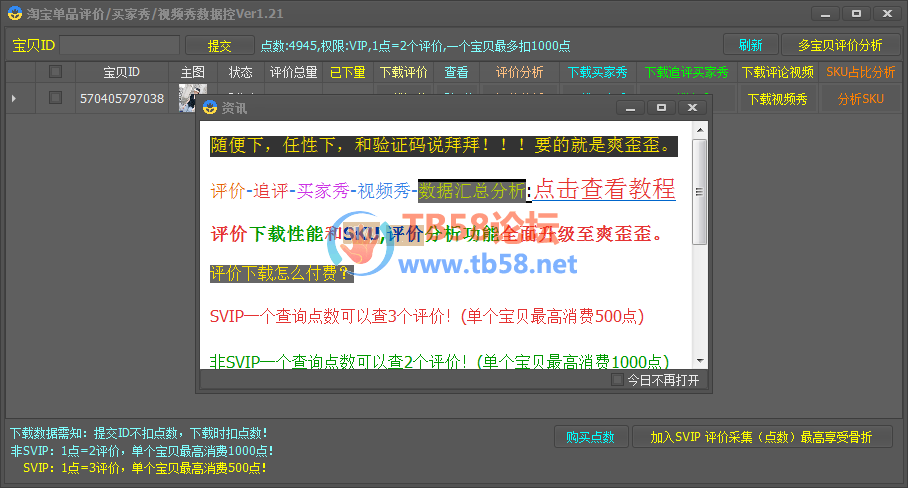Enable 今日不再打开 checkbox
Image resolution: width=908 pixels, height=488 pixels.
(617, 380)
